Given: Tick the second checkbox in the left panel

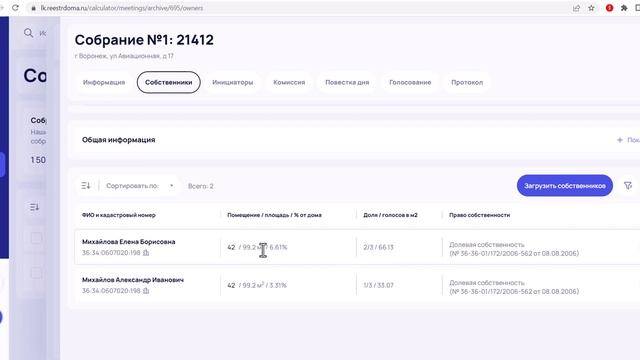Looking at the screenshot, I should (x=36, y=273).
